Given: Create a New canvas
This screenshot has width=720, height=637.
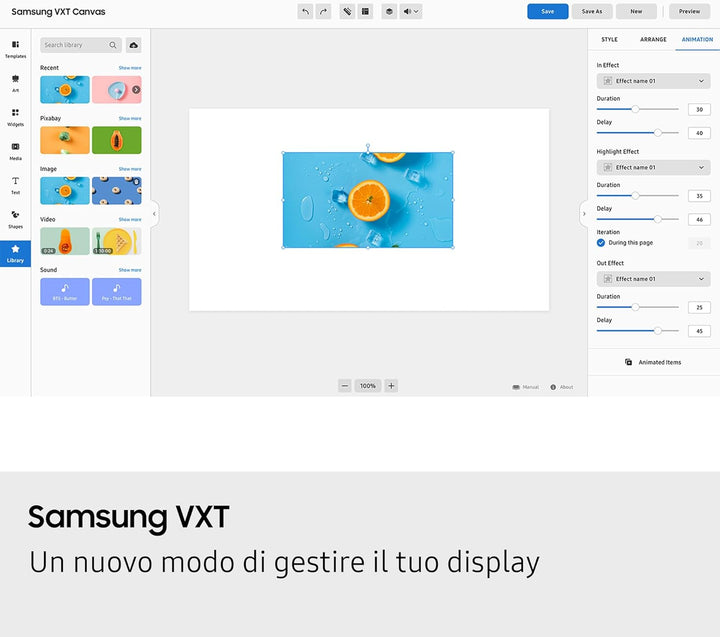Looking at the screenshot, I should [636, 11].
